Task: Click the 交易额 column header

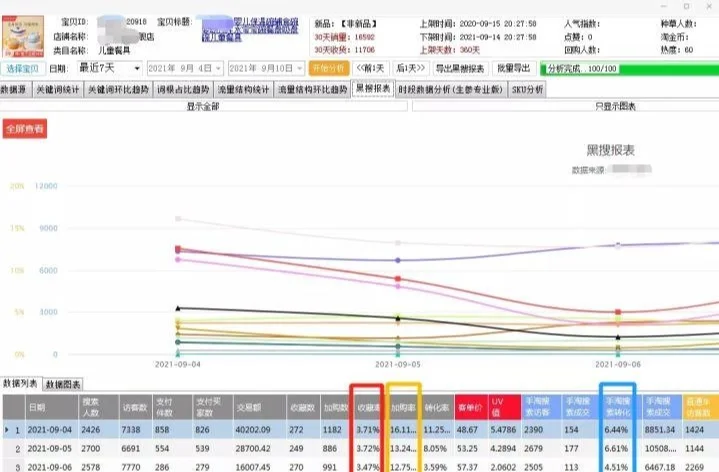Action: [x=260, y=407]
